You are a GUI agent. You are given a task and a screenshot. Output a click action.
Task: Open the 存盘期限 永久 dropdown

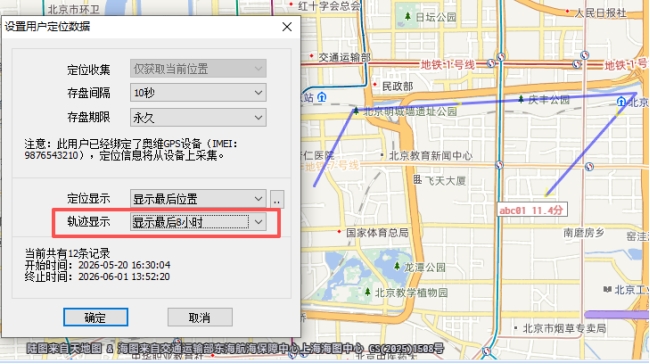[198, 118]
